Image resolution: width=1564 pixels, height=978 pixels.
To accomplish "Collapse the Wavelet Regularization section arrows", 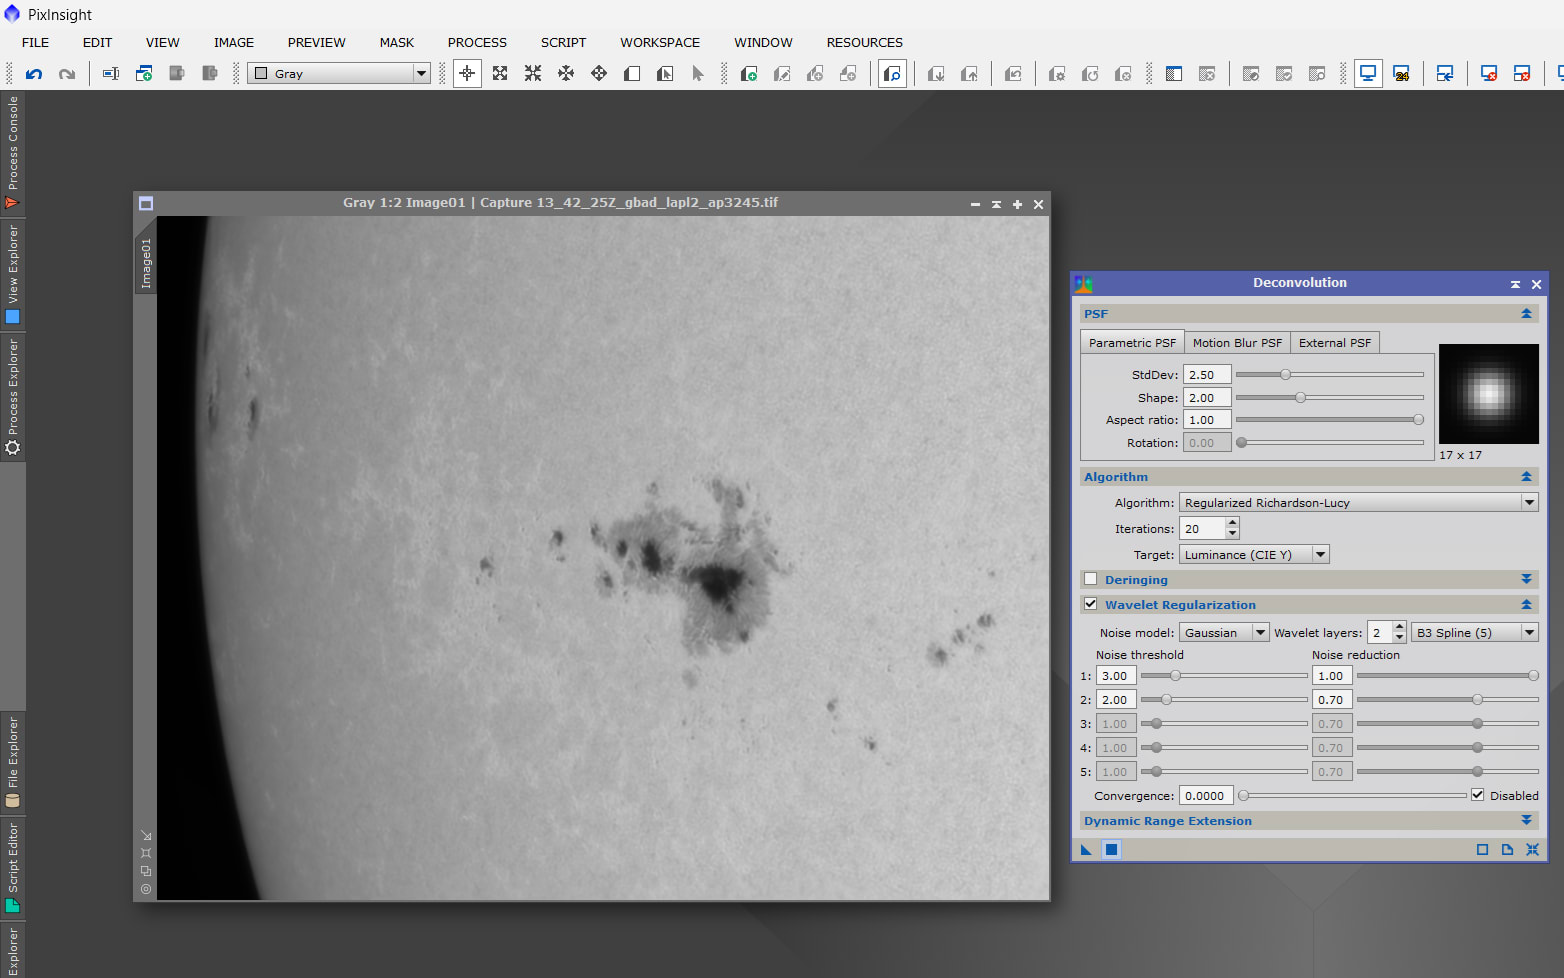I will point(1526,604).
